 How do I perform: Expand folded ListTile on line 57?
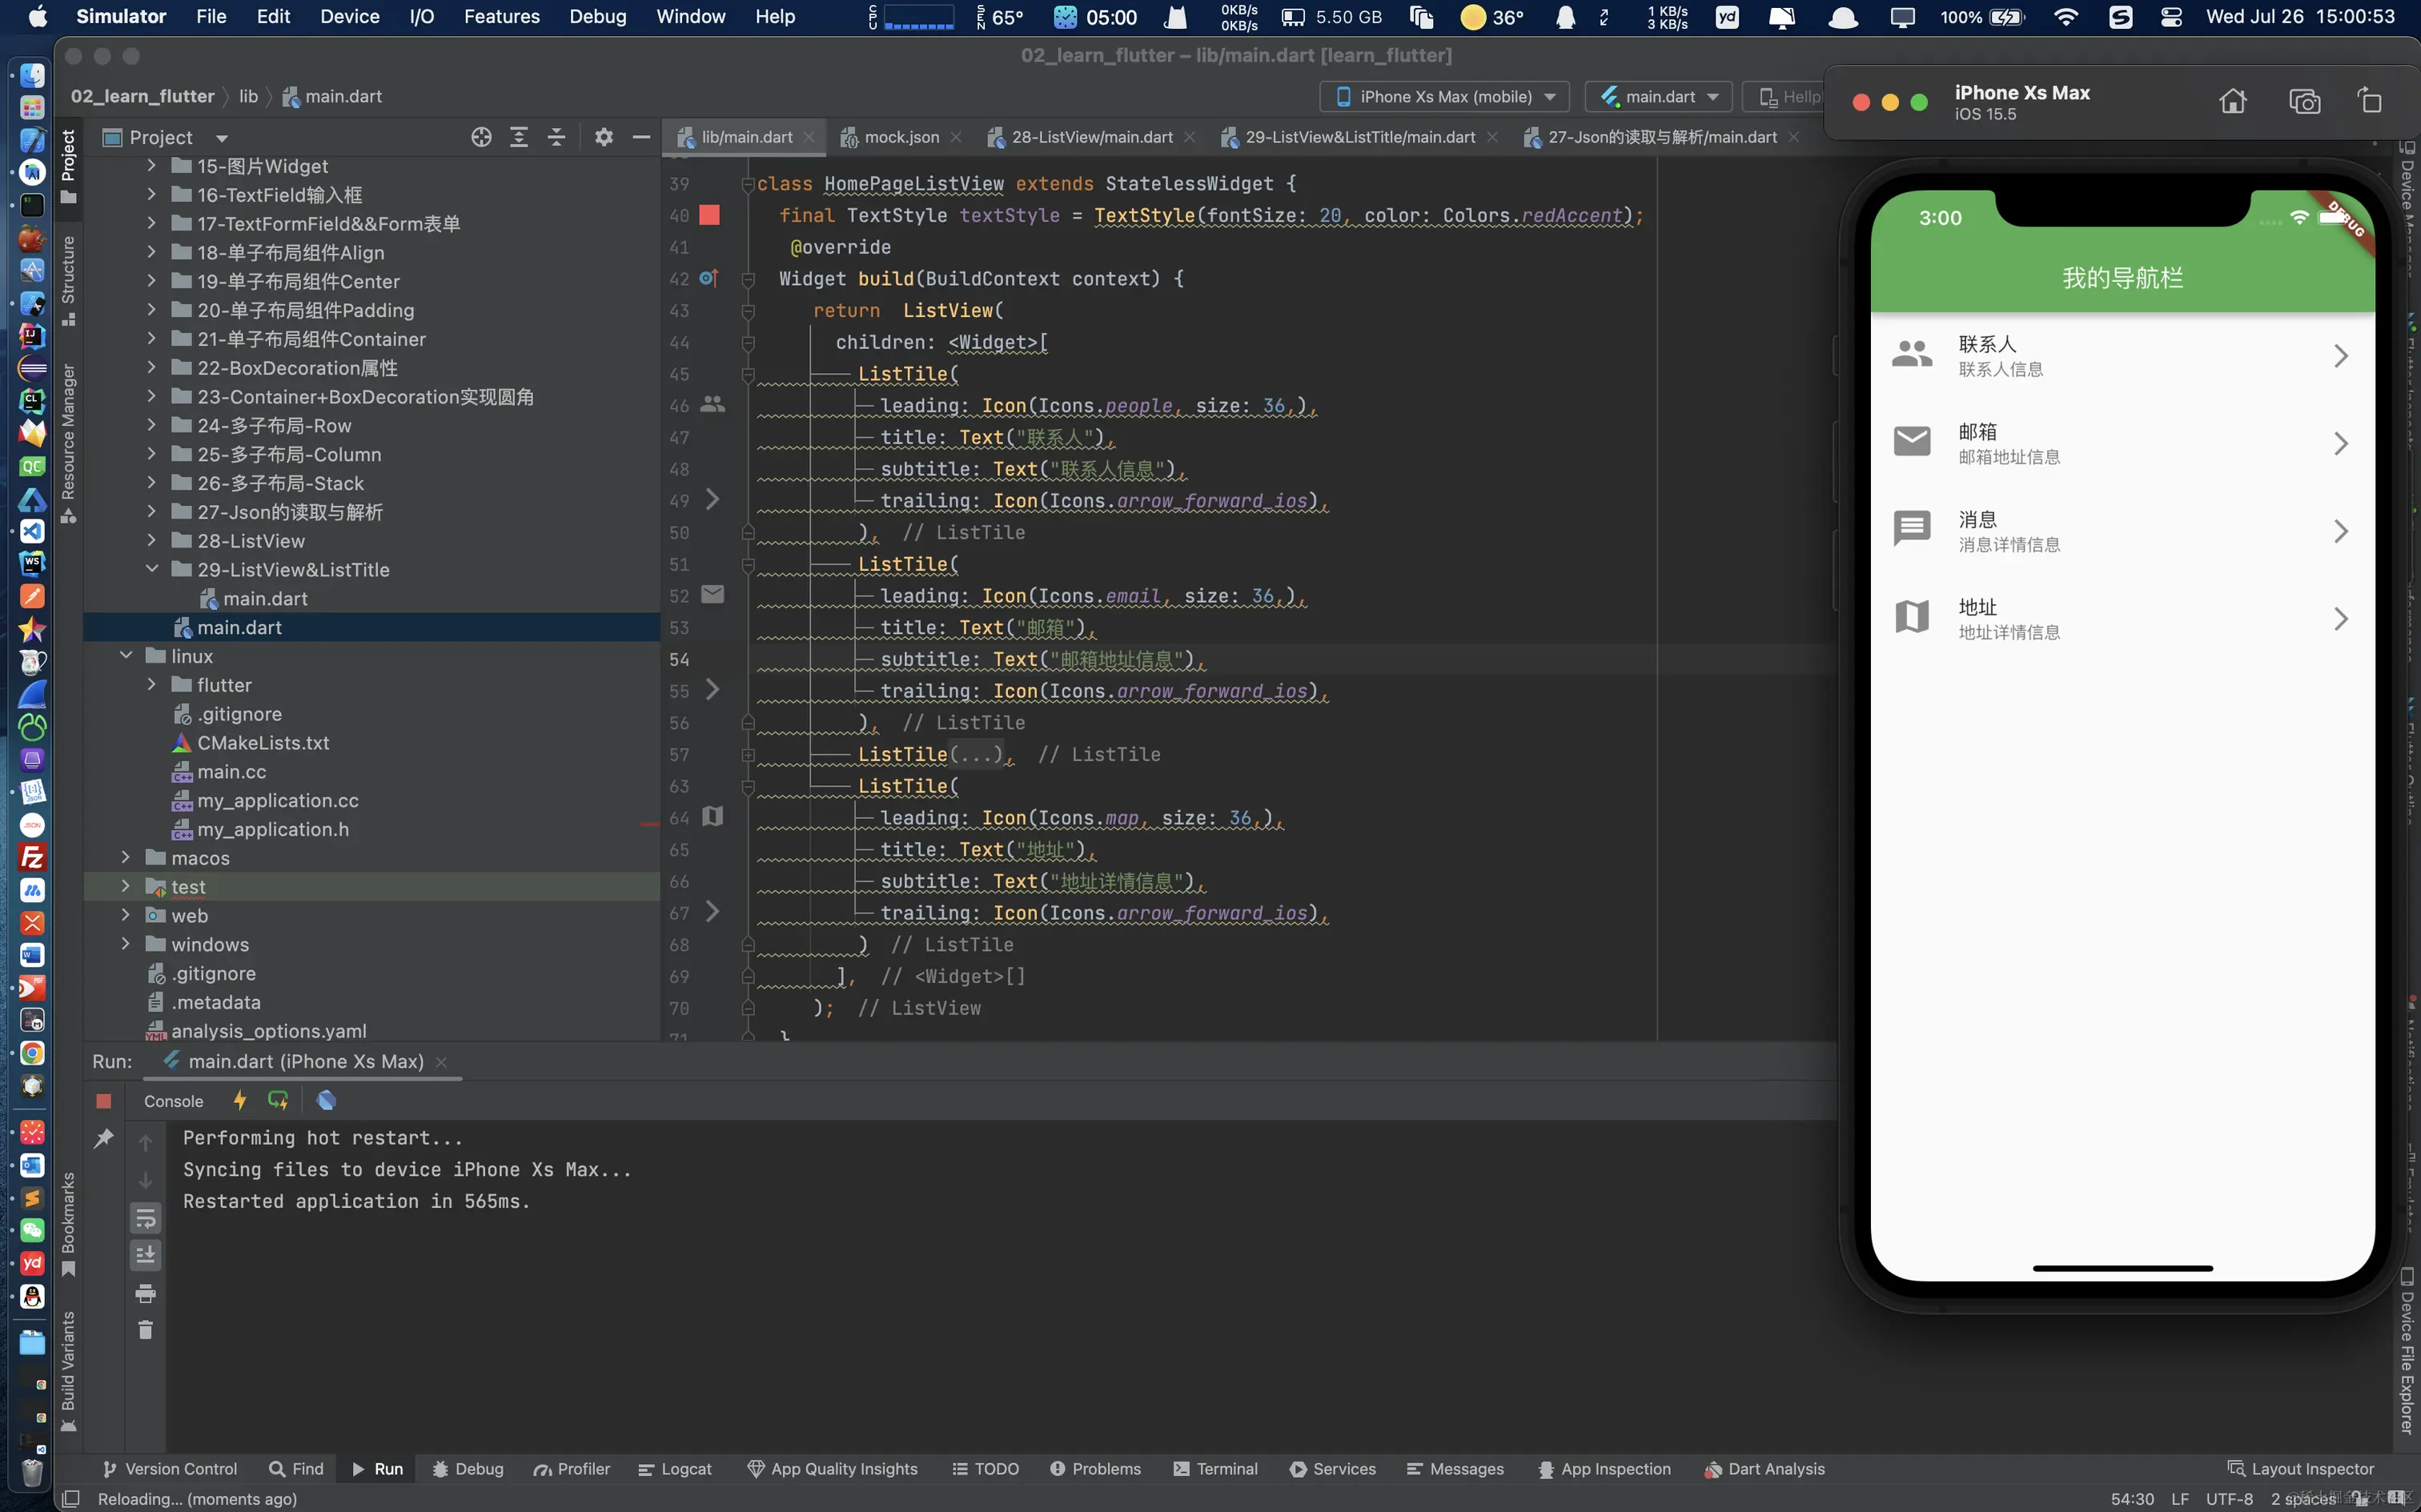coord(748,755)
